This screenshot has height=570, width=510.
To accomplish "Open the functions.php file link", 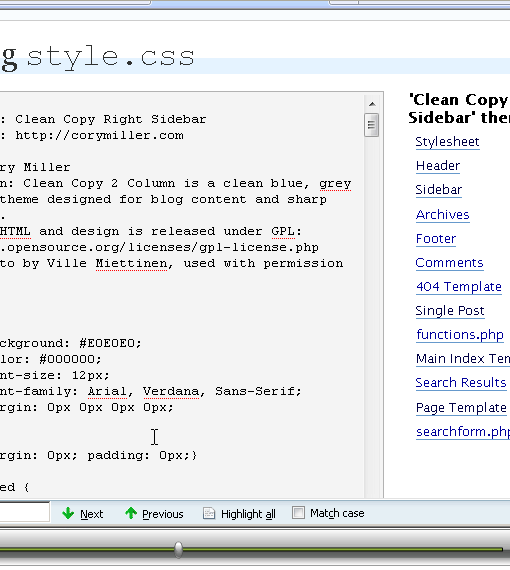I will click(460, 334).
